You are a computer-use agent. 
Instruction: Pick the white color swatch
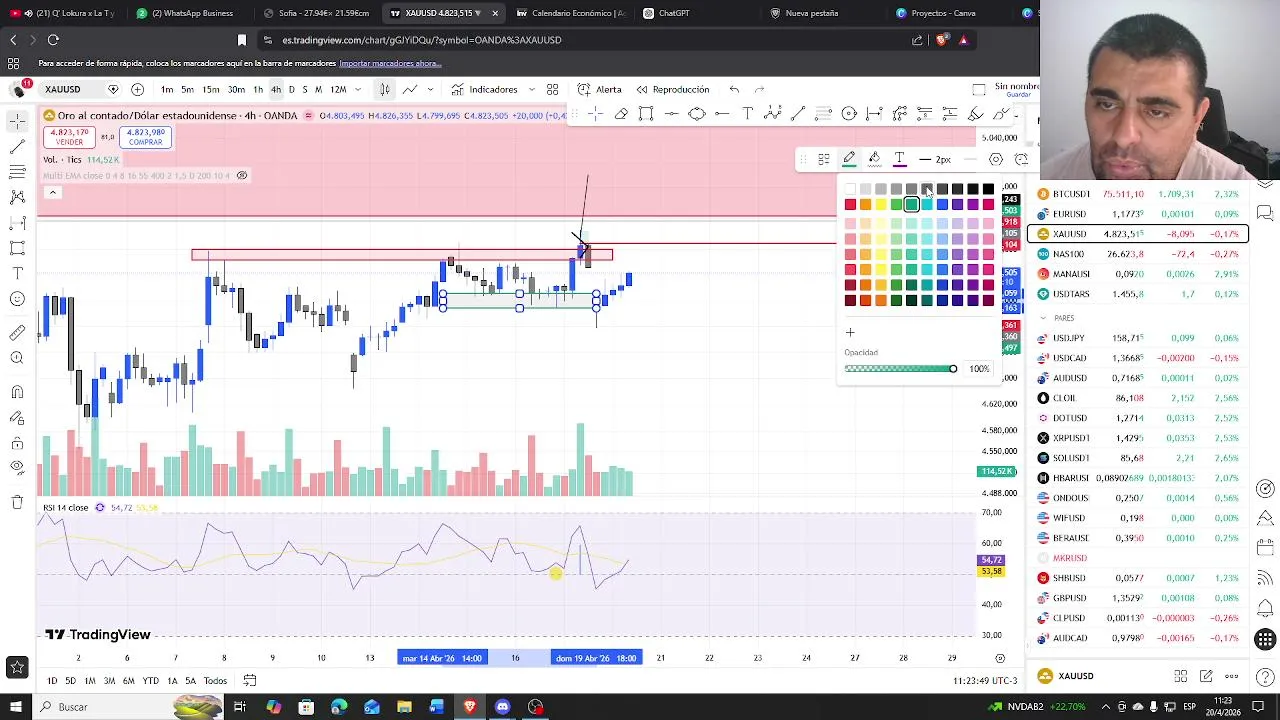[850, 189]
